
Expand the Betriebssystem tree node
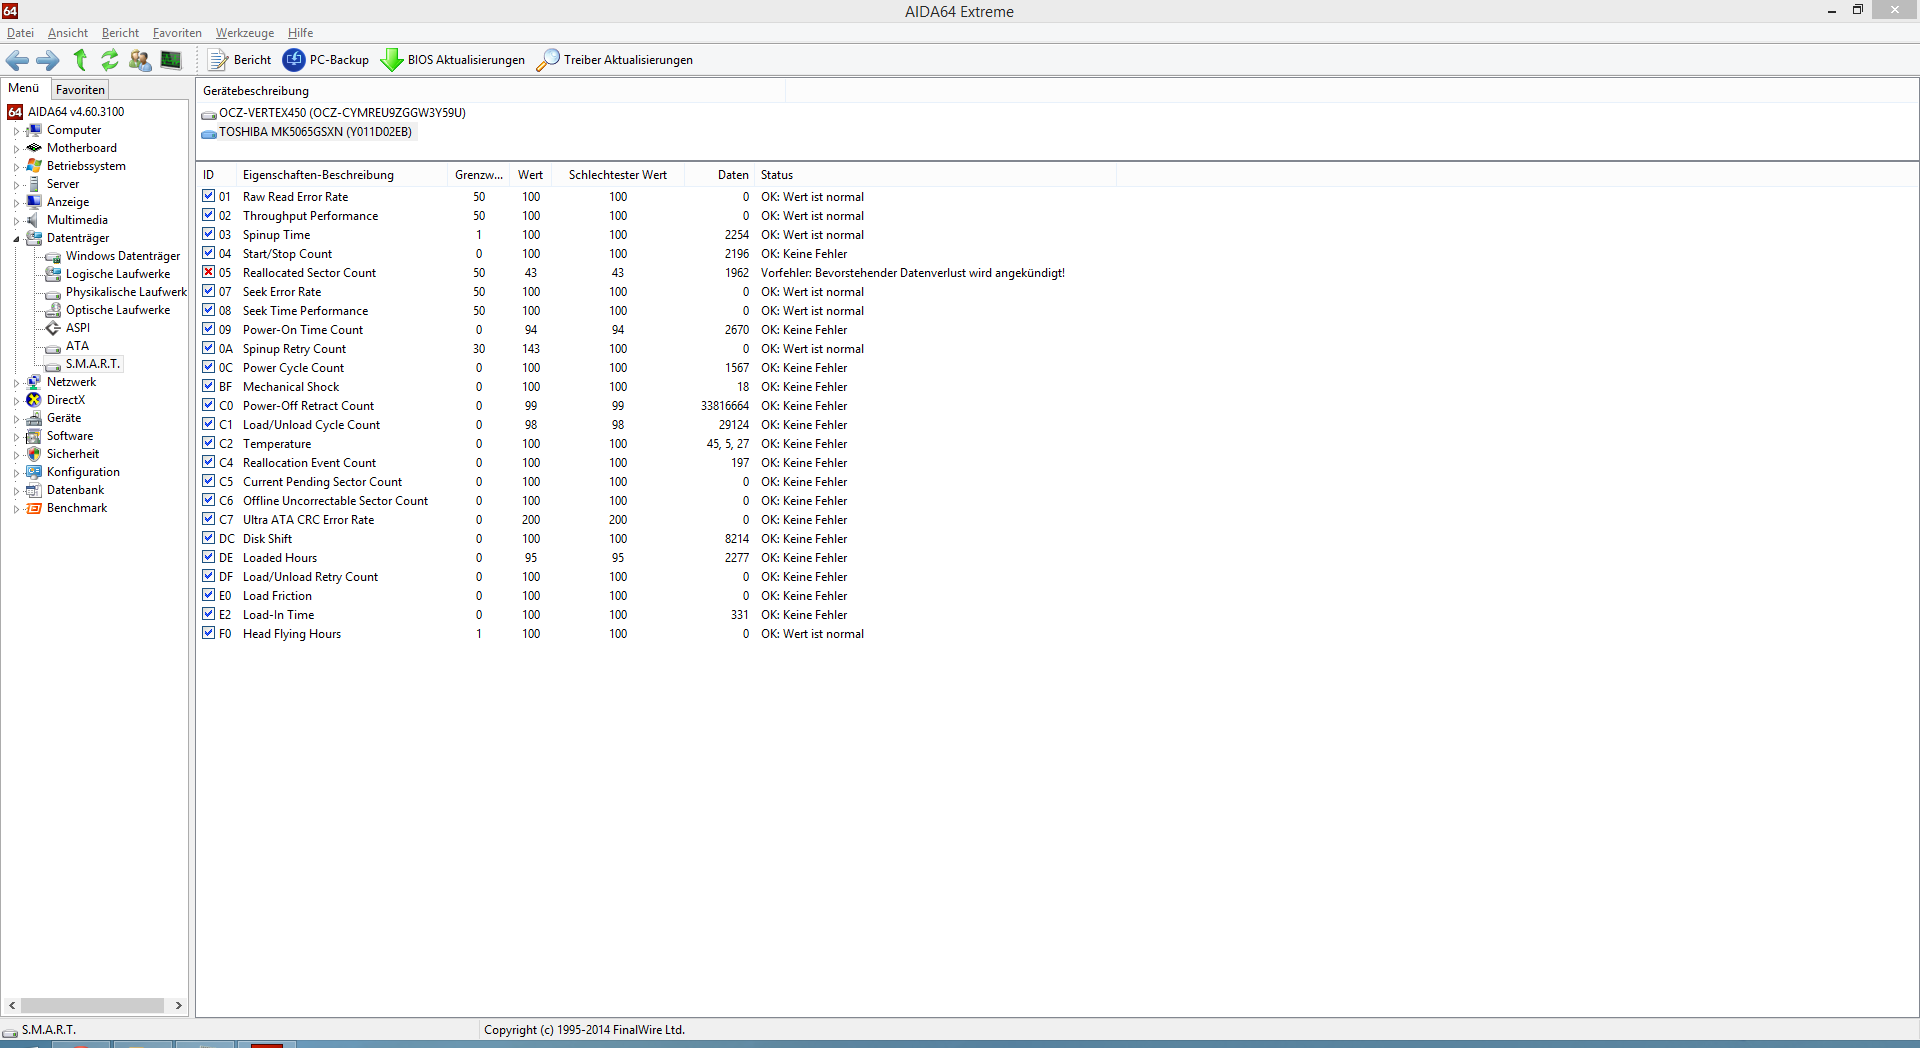(x=16, y=167)
